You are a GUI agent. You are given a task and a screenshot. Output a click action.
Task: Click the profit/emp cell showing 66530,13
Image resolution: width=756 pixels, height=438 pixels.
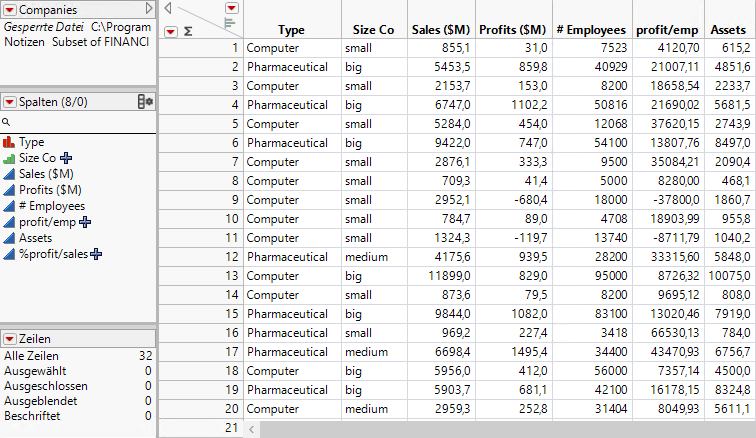[668, 333]
